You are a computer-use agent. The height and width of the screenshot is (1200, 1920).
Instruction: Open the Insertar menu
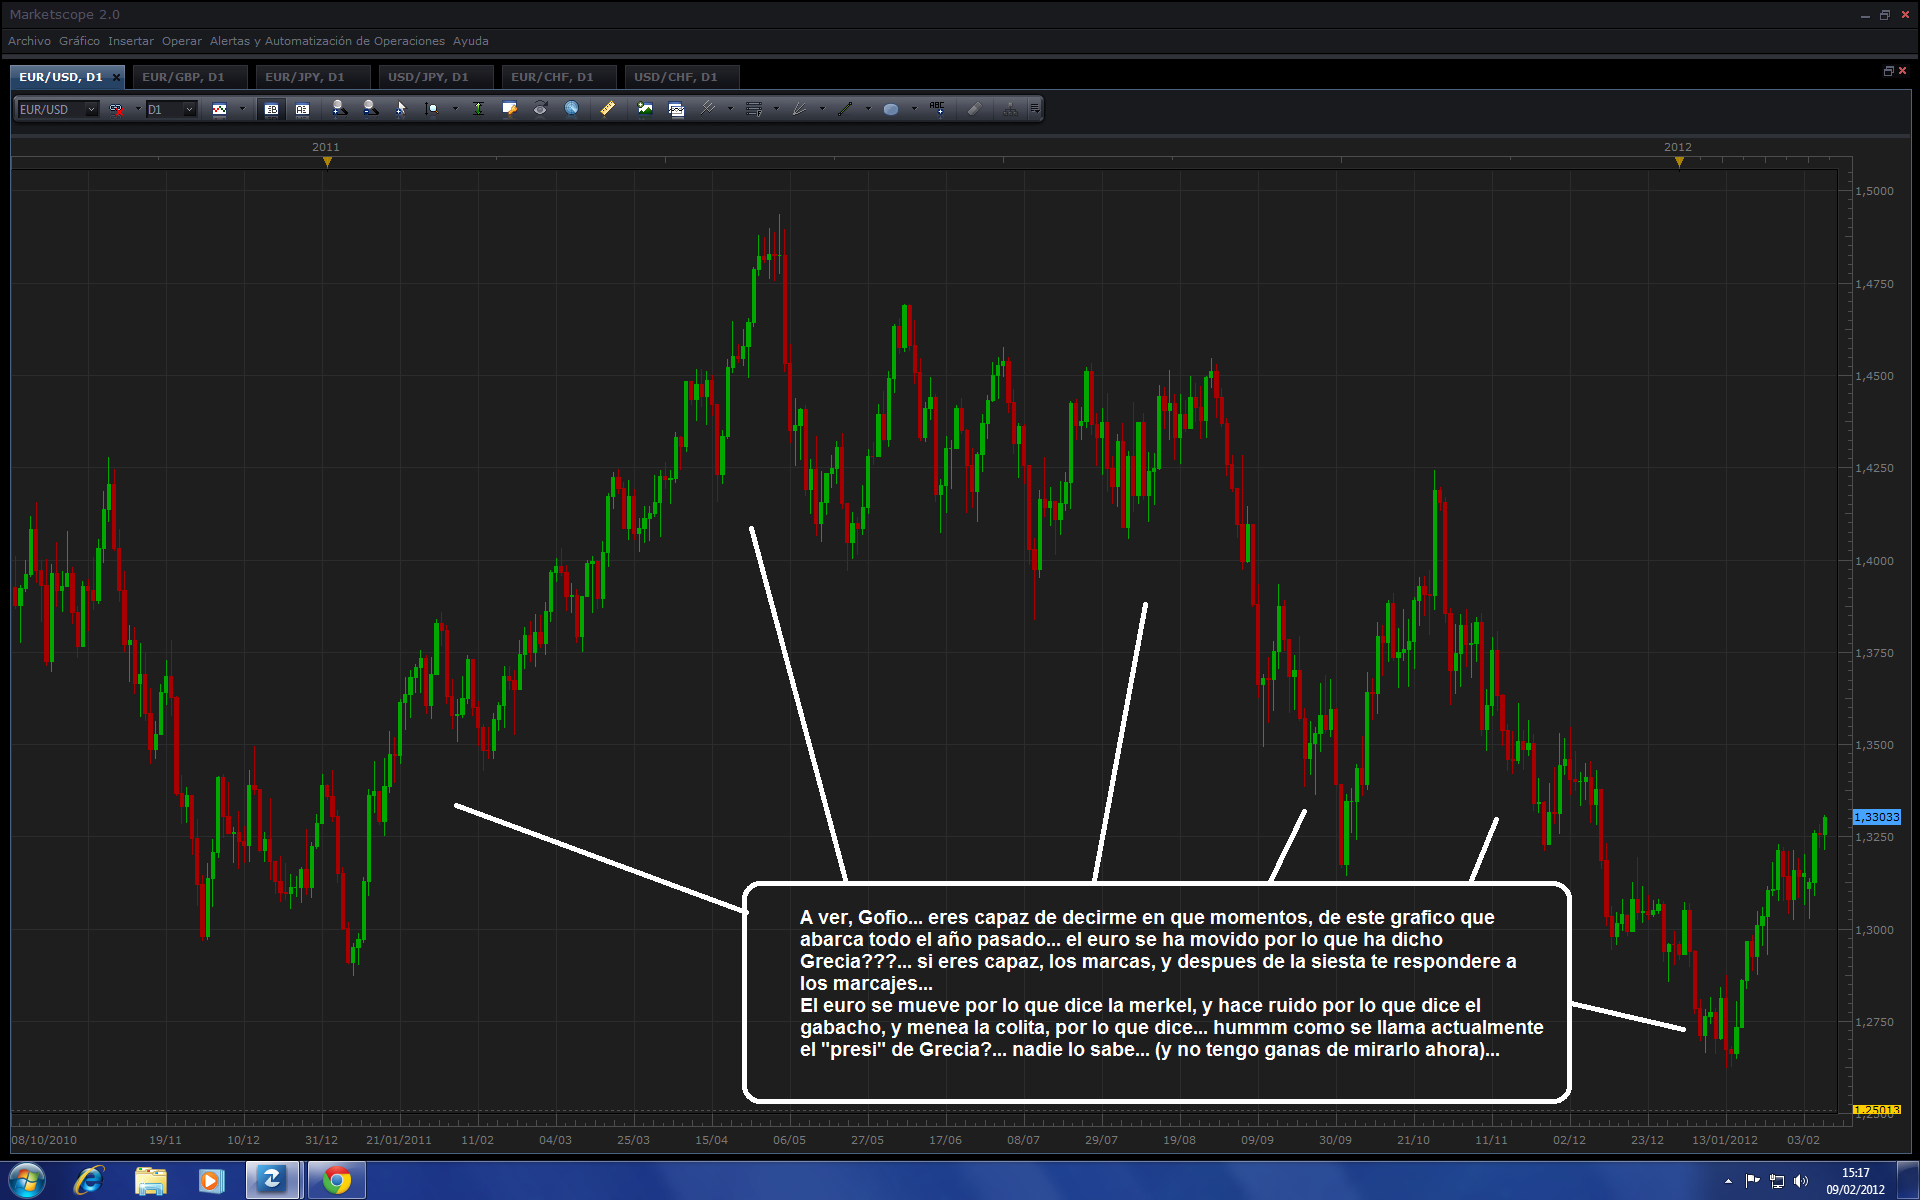point(130,41)
